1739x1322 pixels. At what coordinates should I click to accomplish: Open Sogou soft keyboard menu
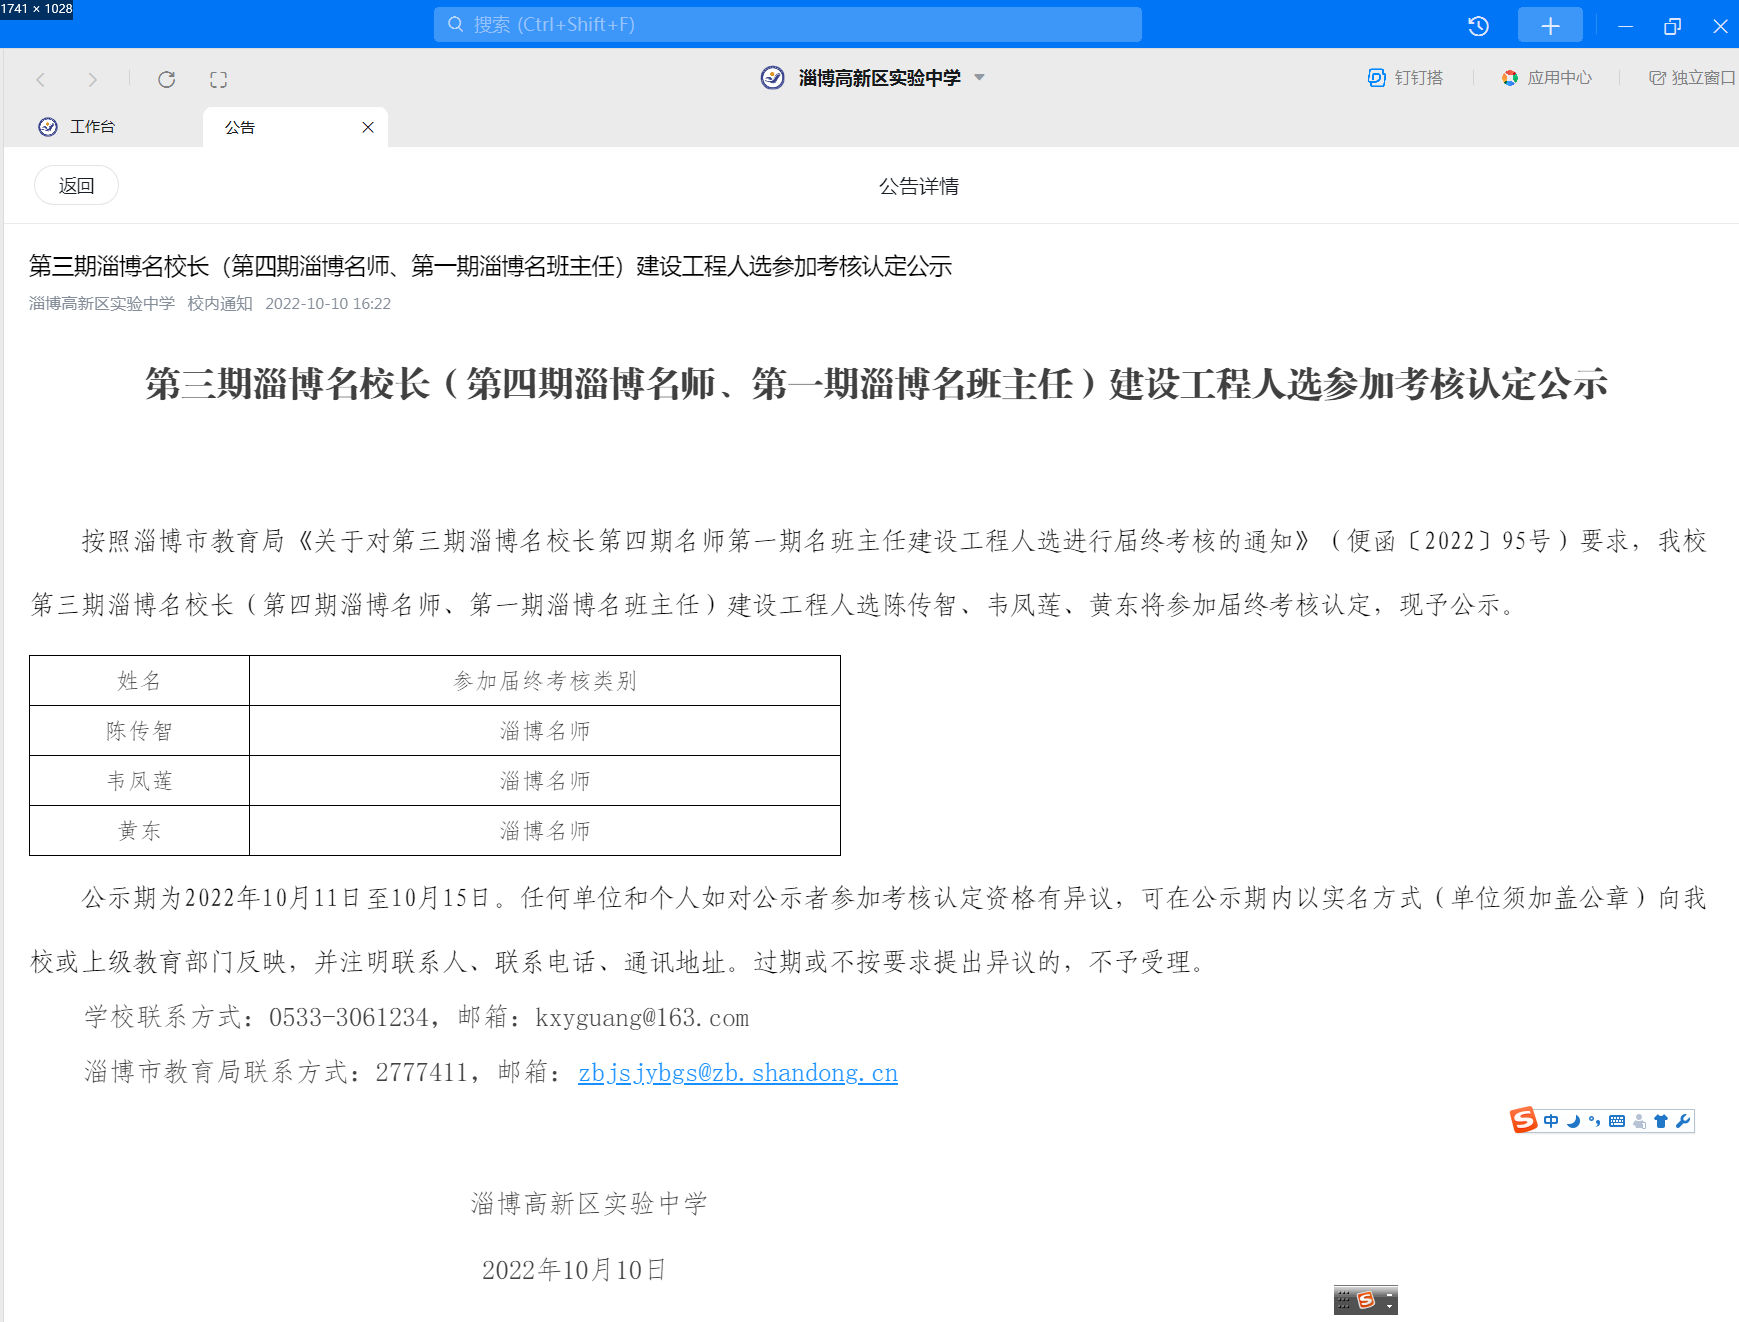point(1617,1121)
